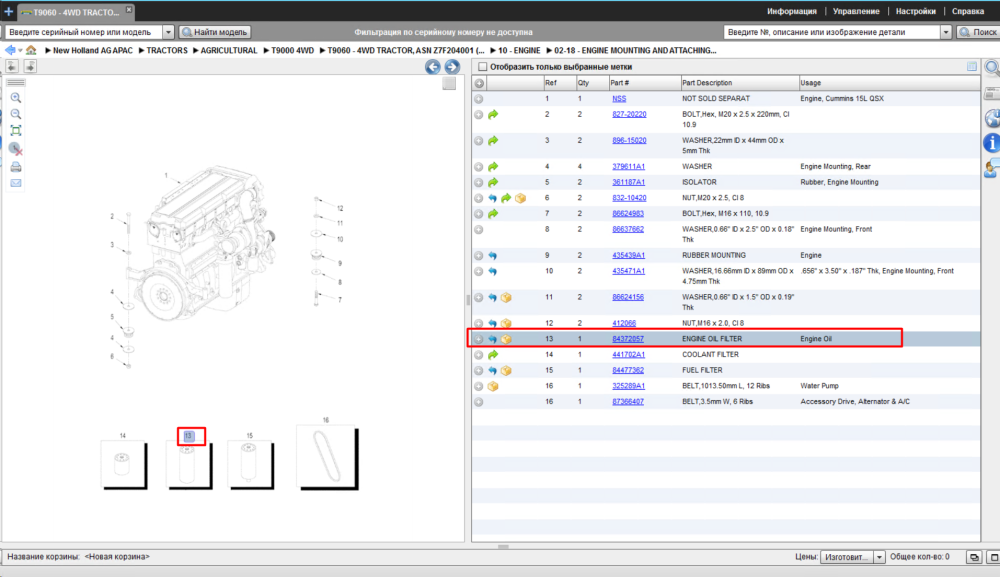Open 'Управление' menu
1000x577 pixels.
[856, 11]
